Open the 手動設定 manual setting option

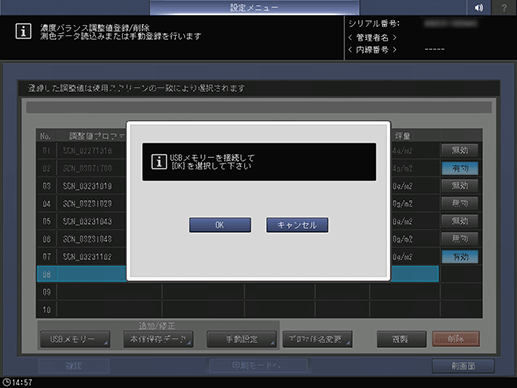pos(242,339)
